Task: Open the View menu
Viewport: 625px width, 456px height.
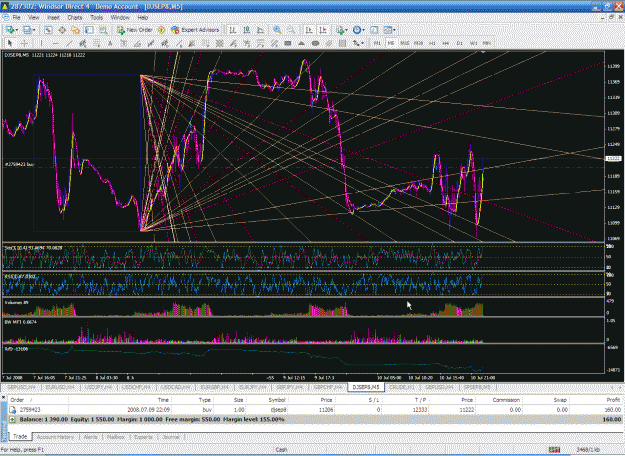Action: [34, 18]
